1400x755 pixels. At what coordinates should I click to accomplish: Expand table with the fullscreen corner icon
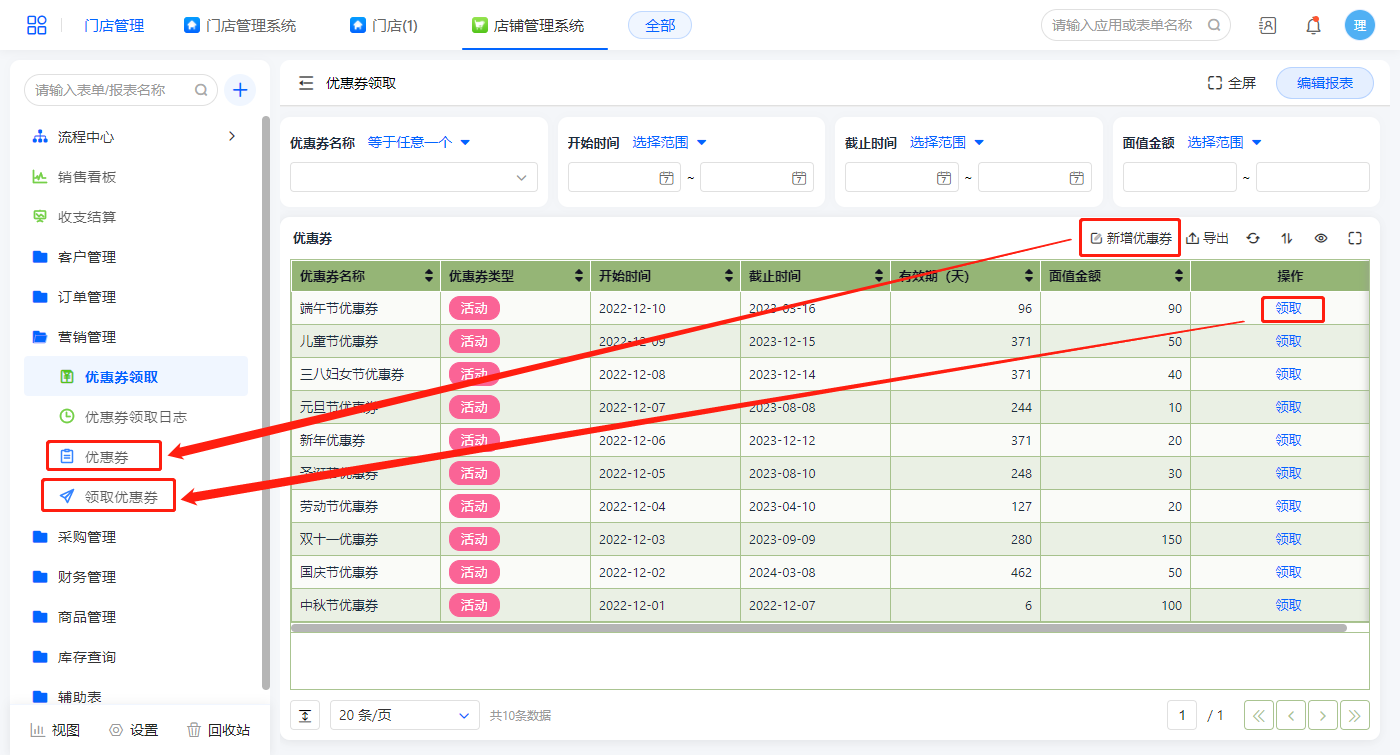point(1355,238)
